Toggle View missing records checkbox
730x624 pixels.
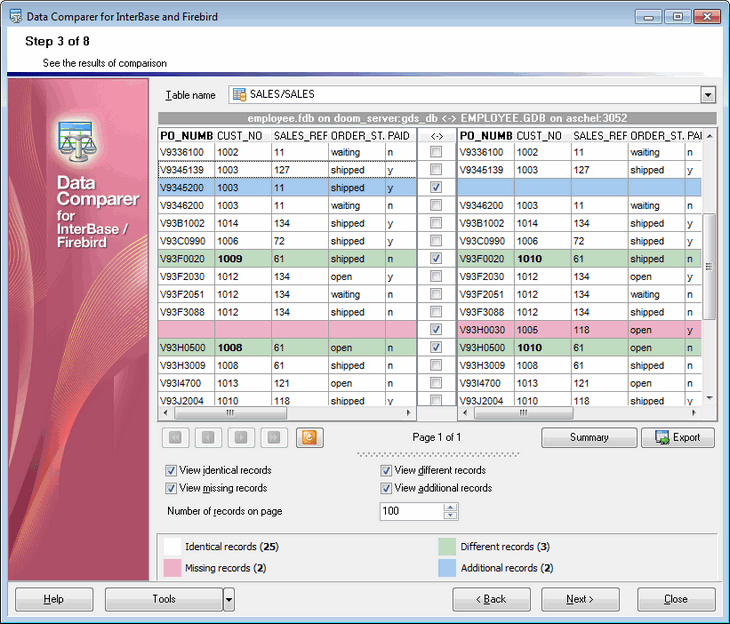(x=171, y=488)
